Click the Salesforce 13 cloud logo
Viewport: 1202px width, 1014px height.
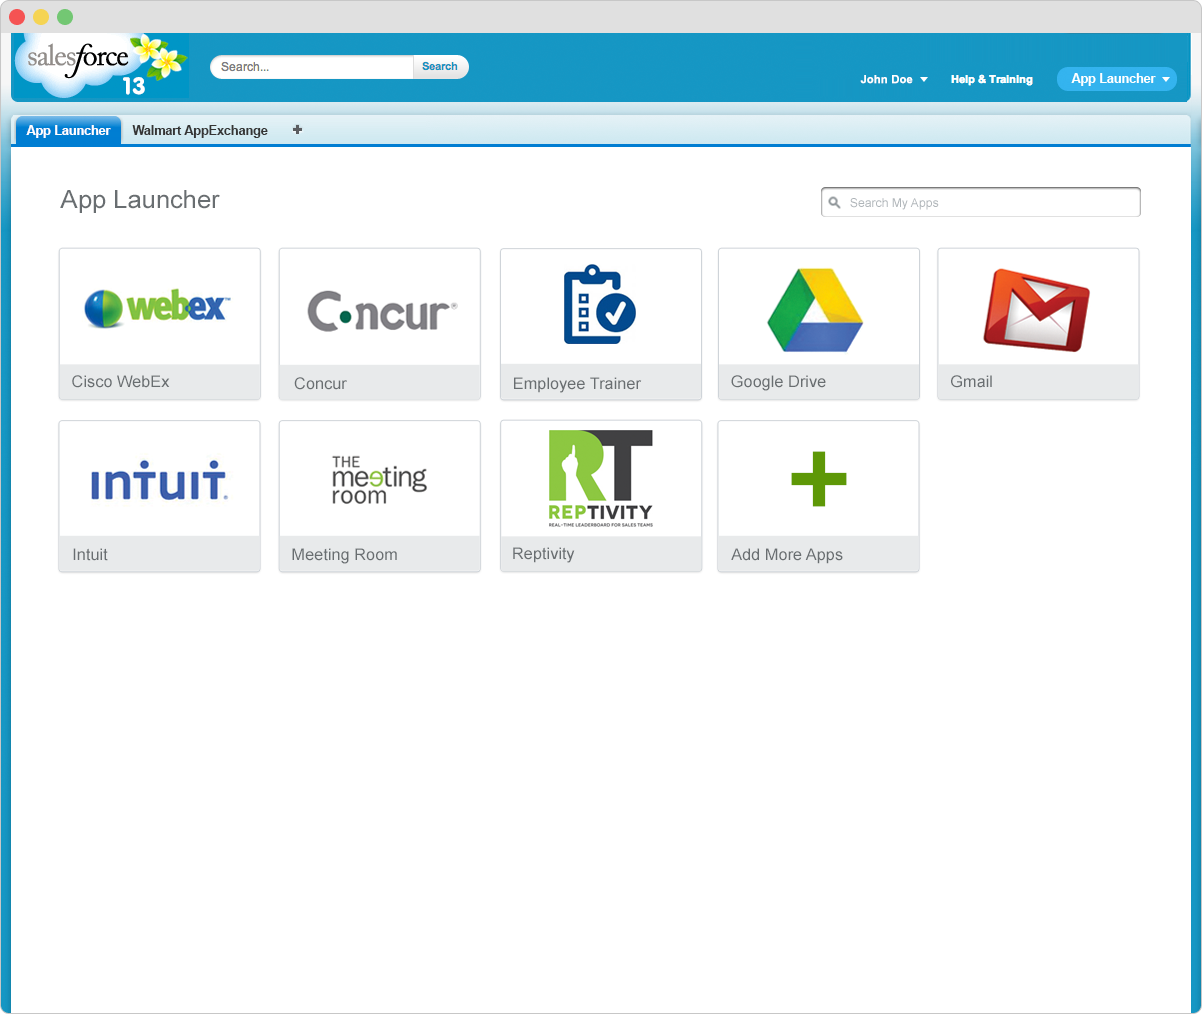coord(100,66)
